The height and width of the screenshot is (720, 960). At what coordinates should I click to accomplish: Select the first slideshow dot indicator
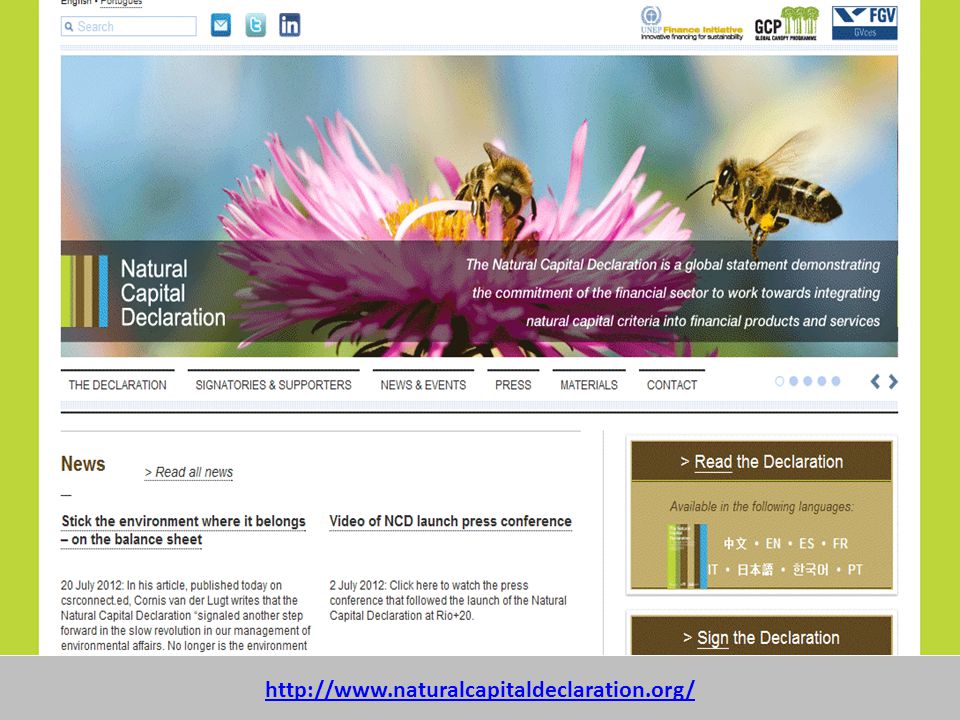click(x=779, y=381)
